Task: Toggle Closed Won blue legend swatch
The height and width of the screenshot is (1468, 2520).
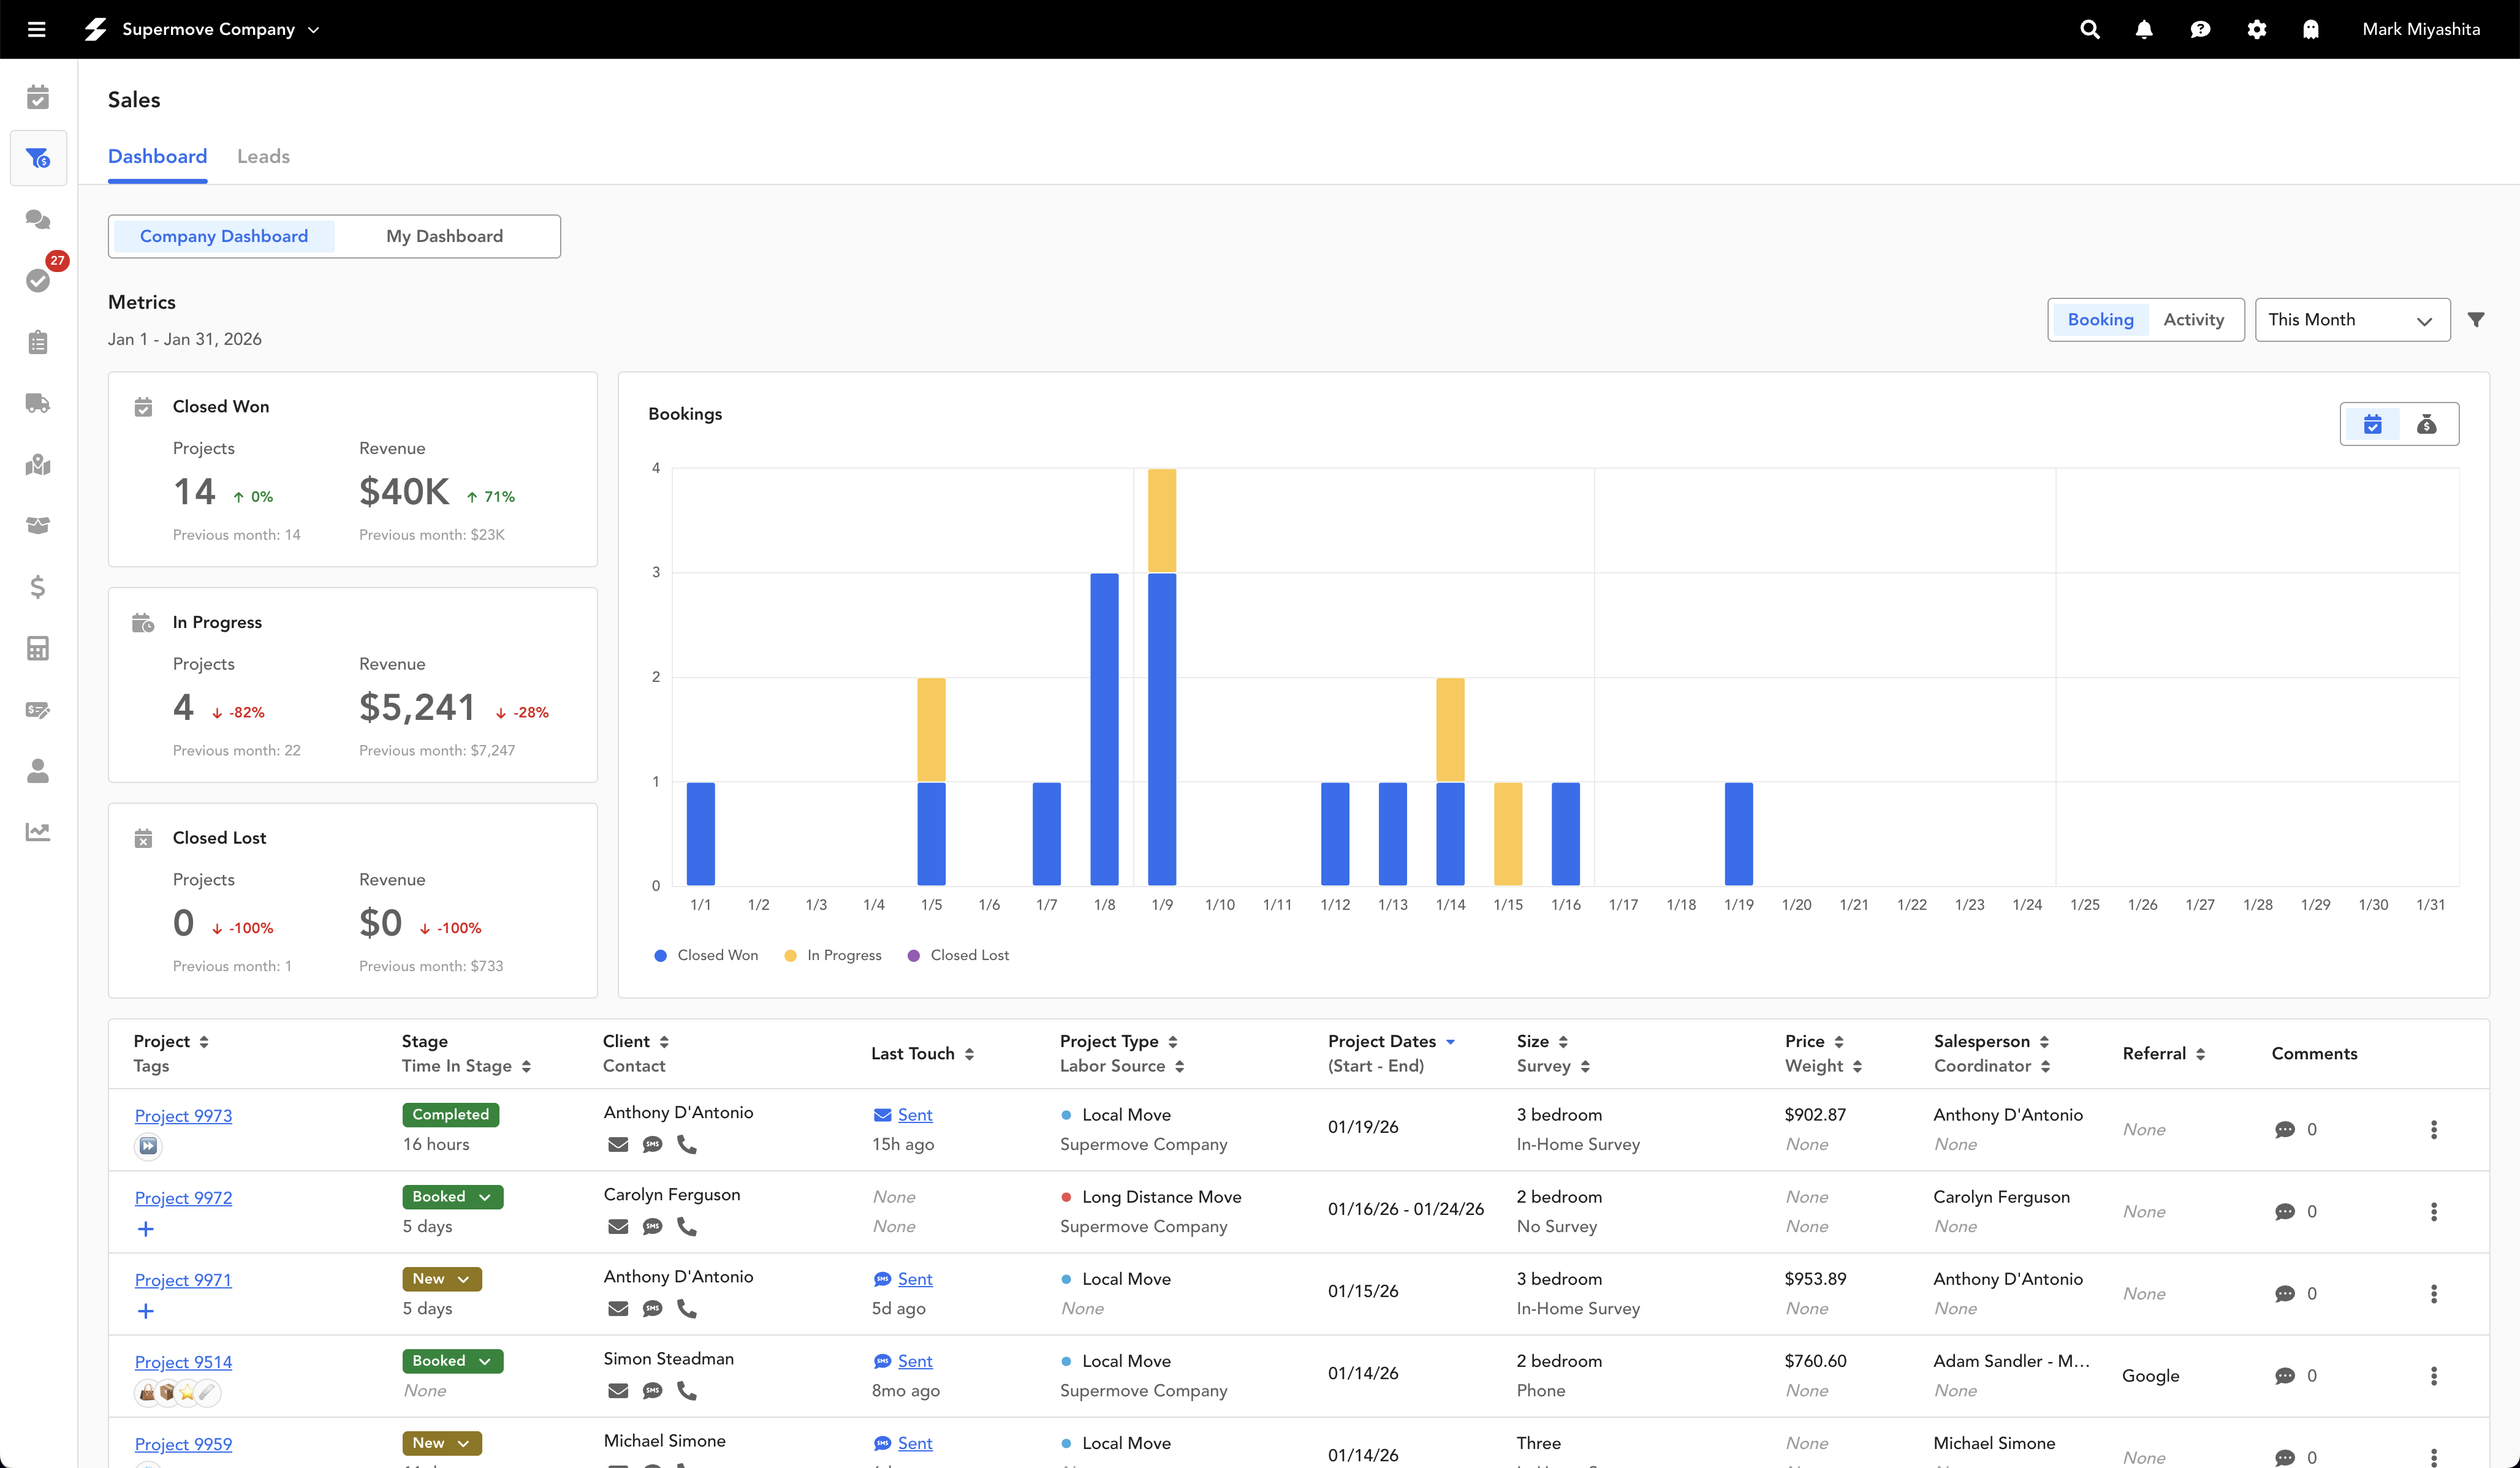Action: point(660,955)
